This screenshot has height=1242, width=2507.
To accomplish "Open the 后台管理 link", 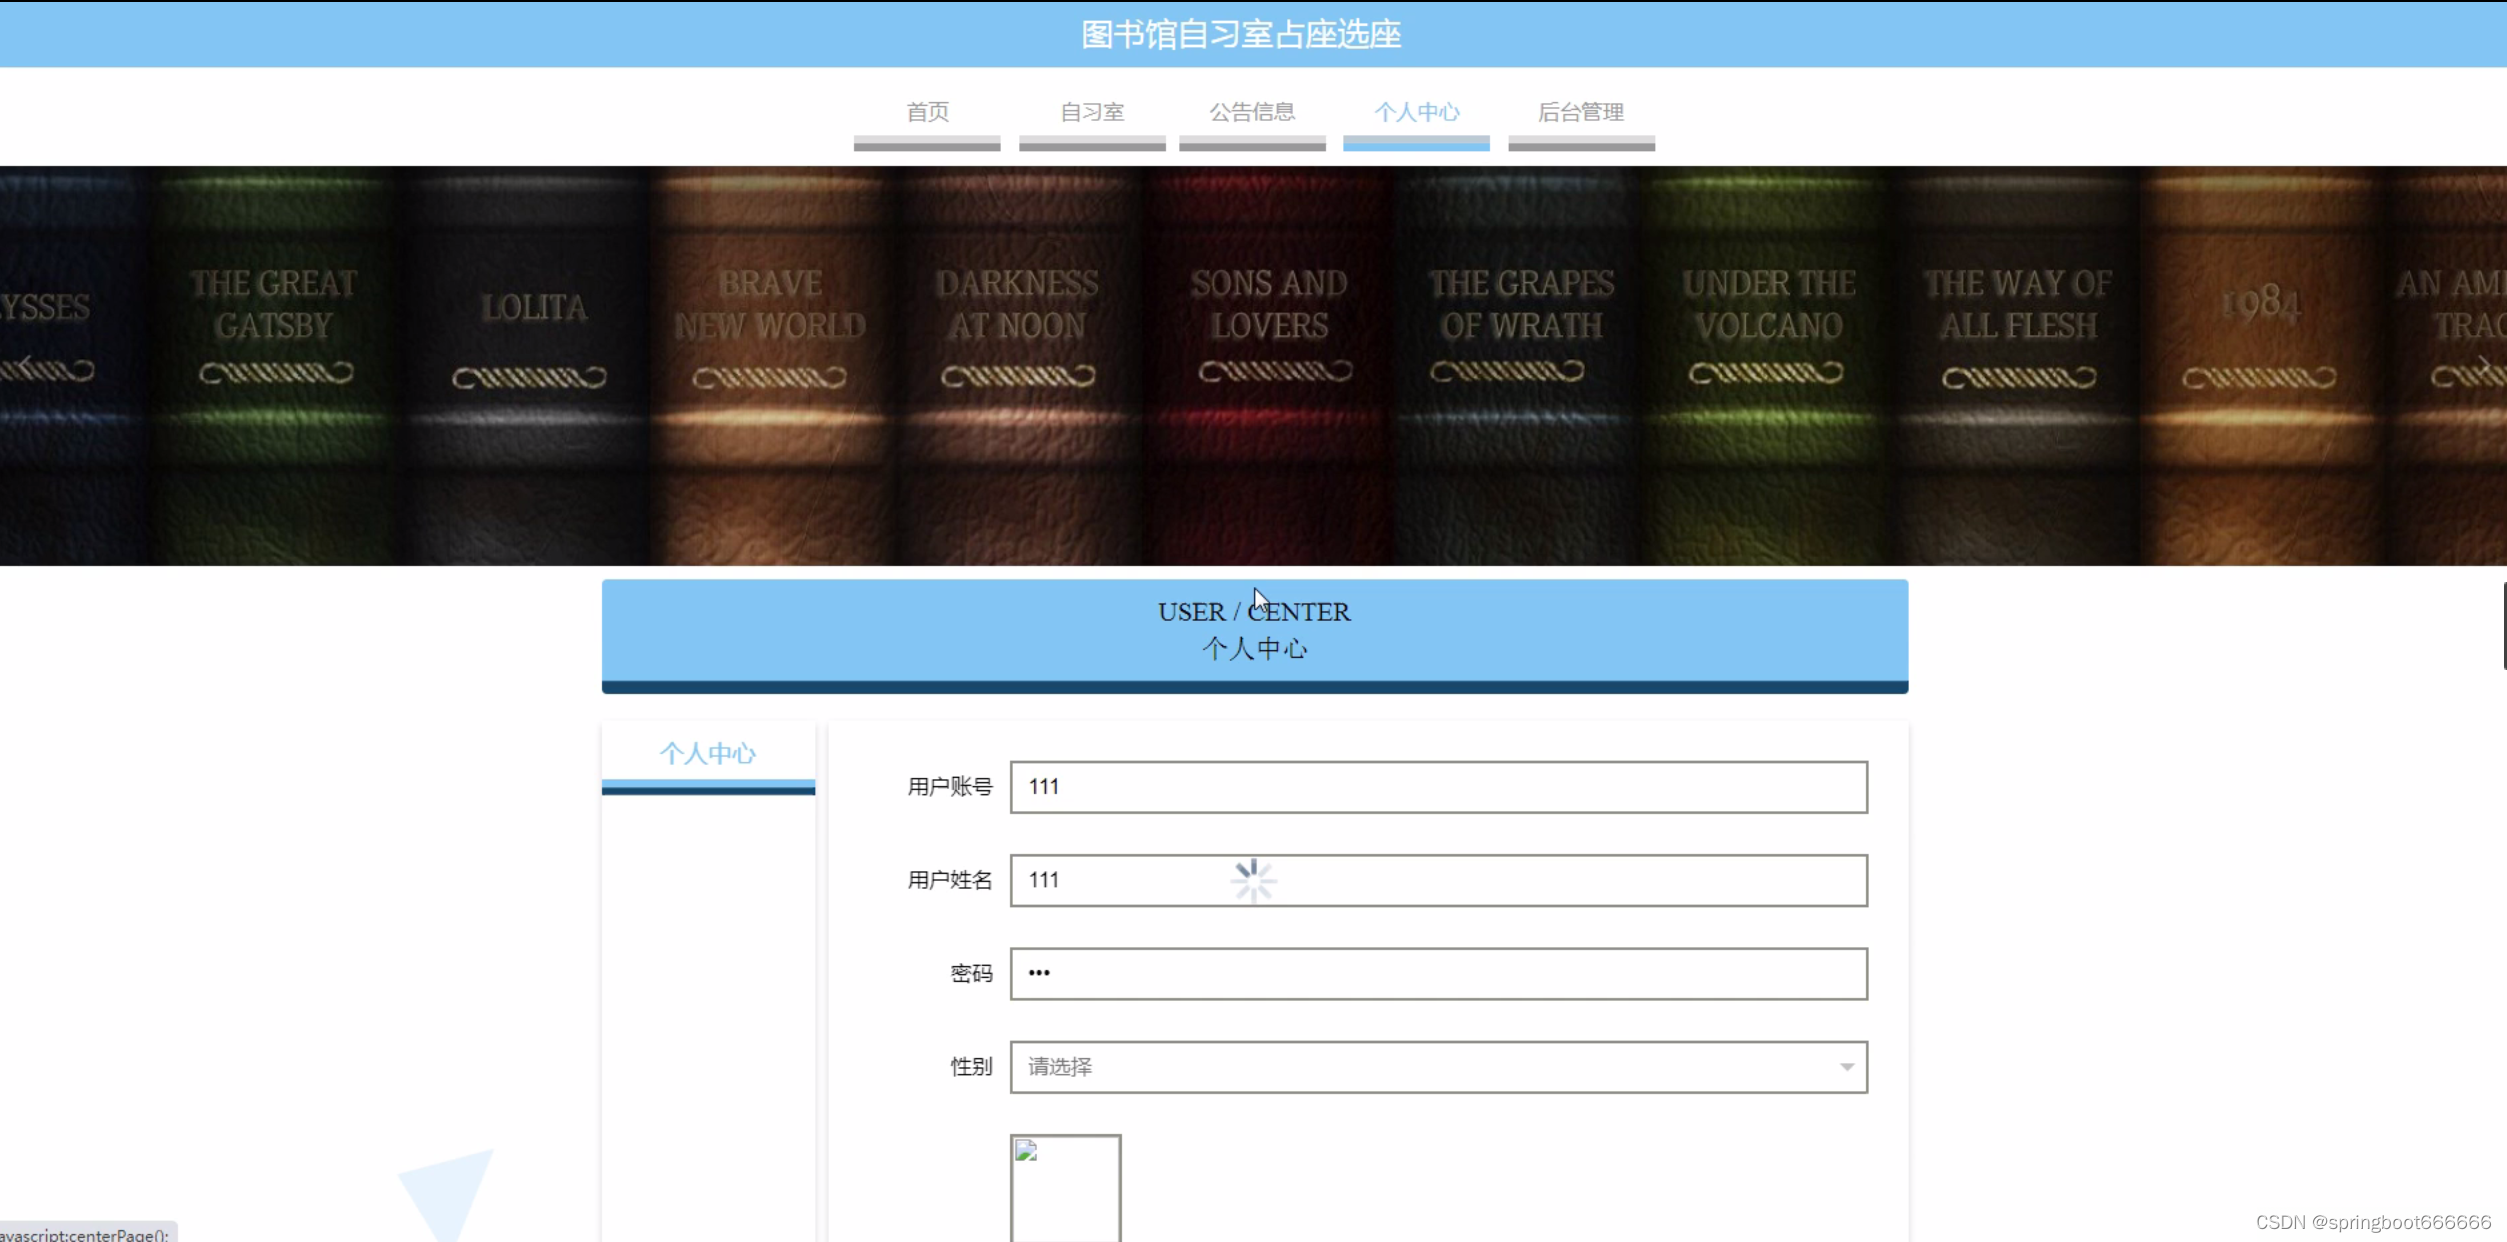I will pyautogui.click(x=1581, y=112).
